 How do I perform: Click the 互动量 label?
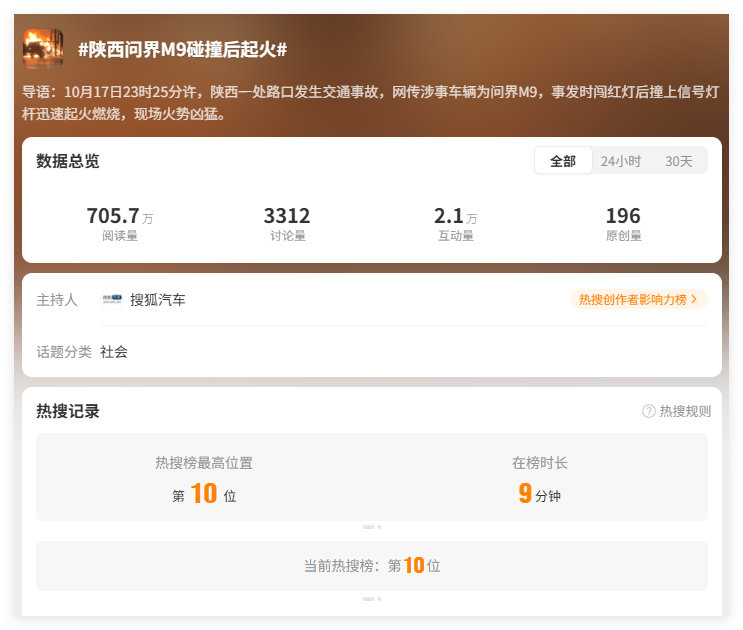456,235
